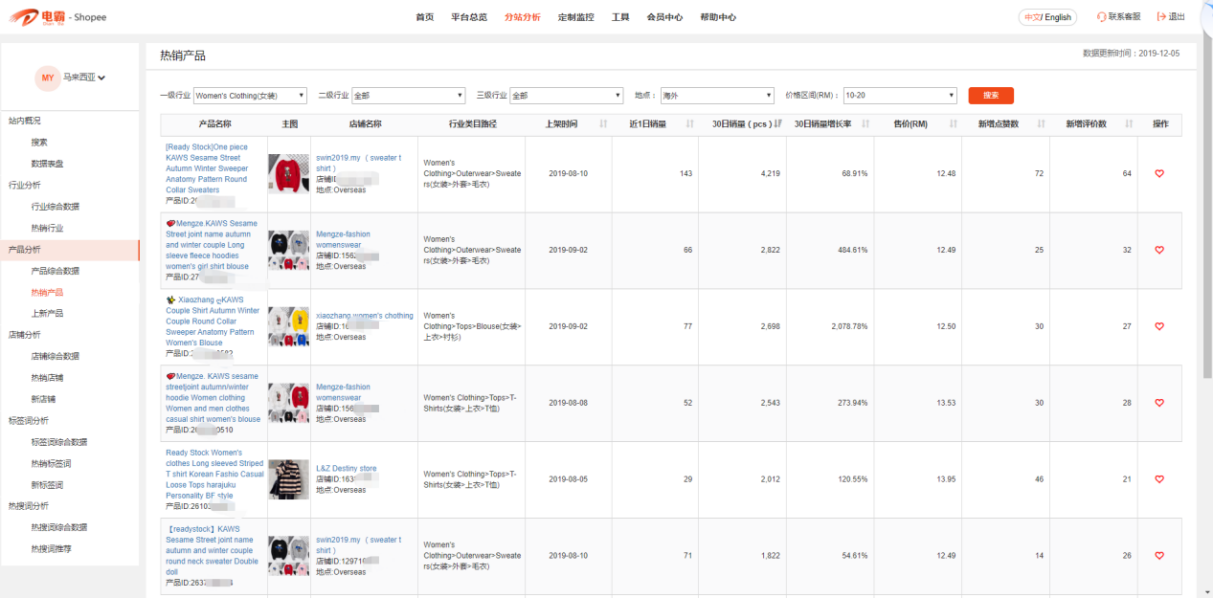Screen dimensions: 1213x598
Task: Click the 联系客服 headset icon
Action: click(1102, 17)
